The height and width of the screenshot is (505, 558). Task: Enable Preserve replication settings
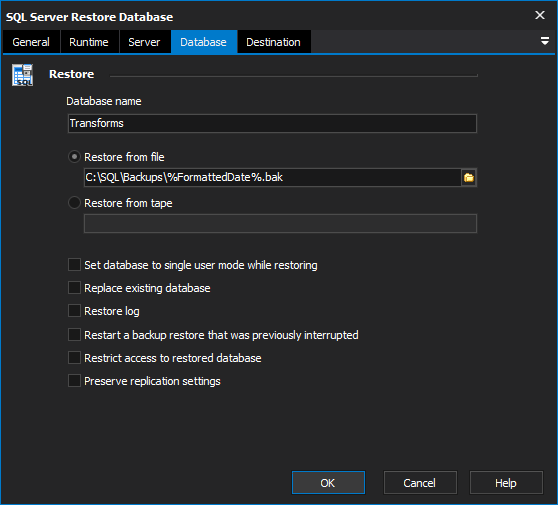coord(74,381)
